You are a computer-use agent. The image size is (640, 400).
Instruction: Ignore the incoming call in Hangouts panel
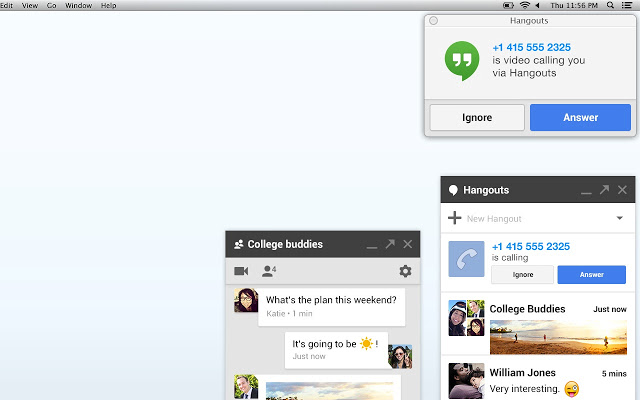522,275
